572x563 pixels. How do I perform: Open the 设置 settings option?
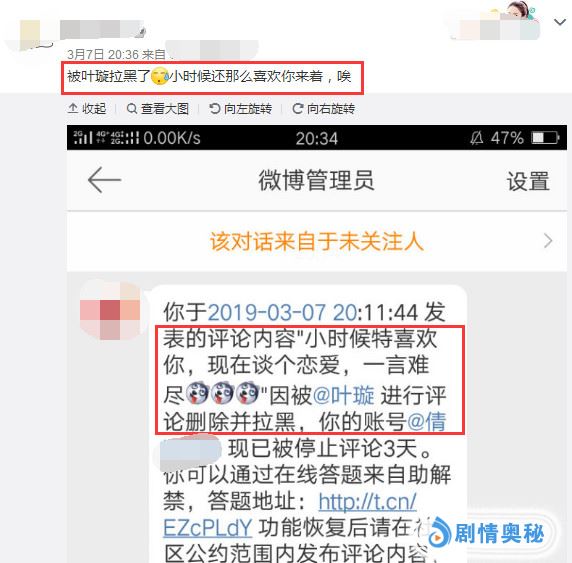(528, 181)
